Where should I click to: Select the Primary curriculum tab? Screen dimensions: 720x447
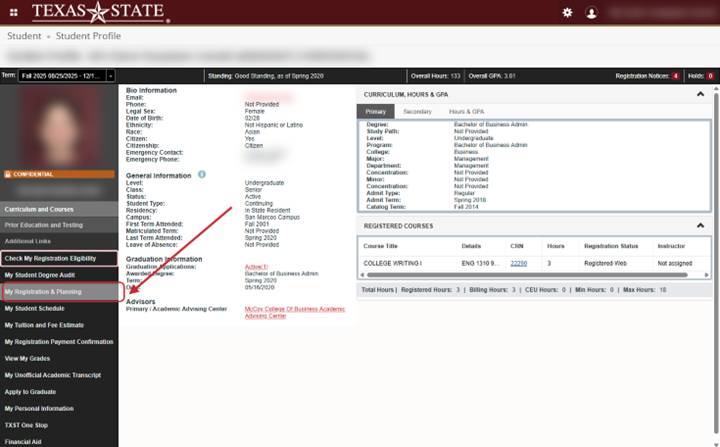point(376,112)
